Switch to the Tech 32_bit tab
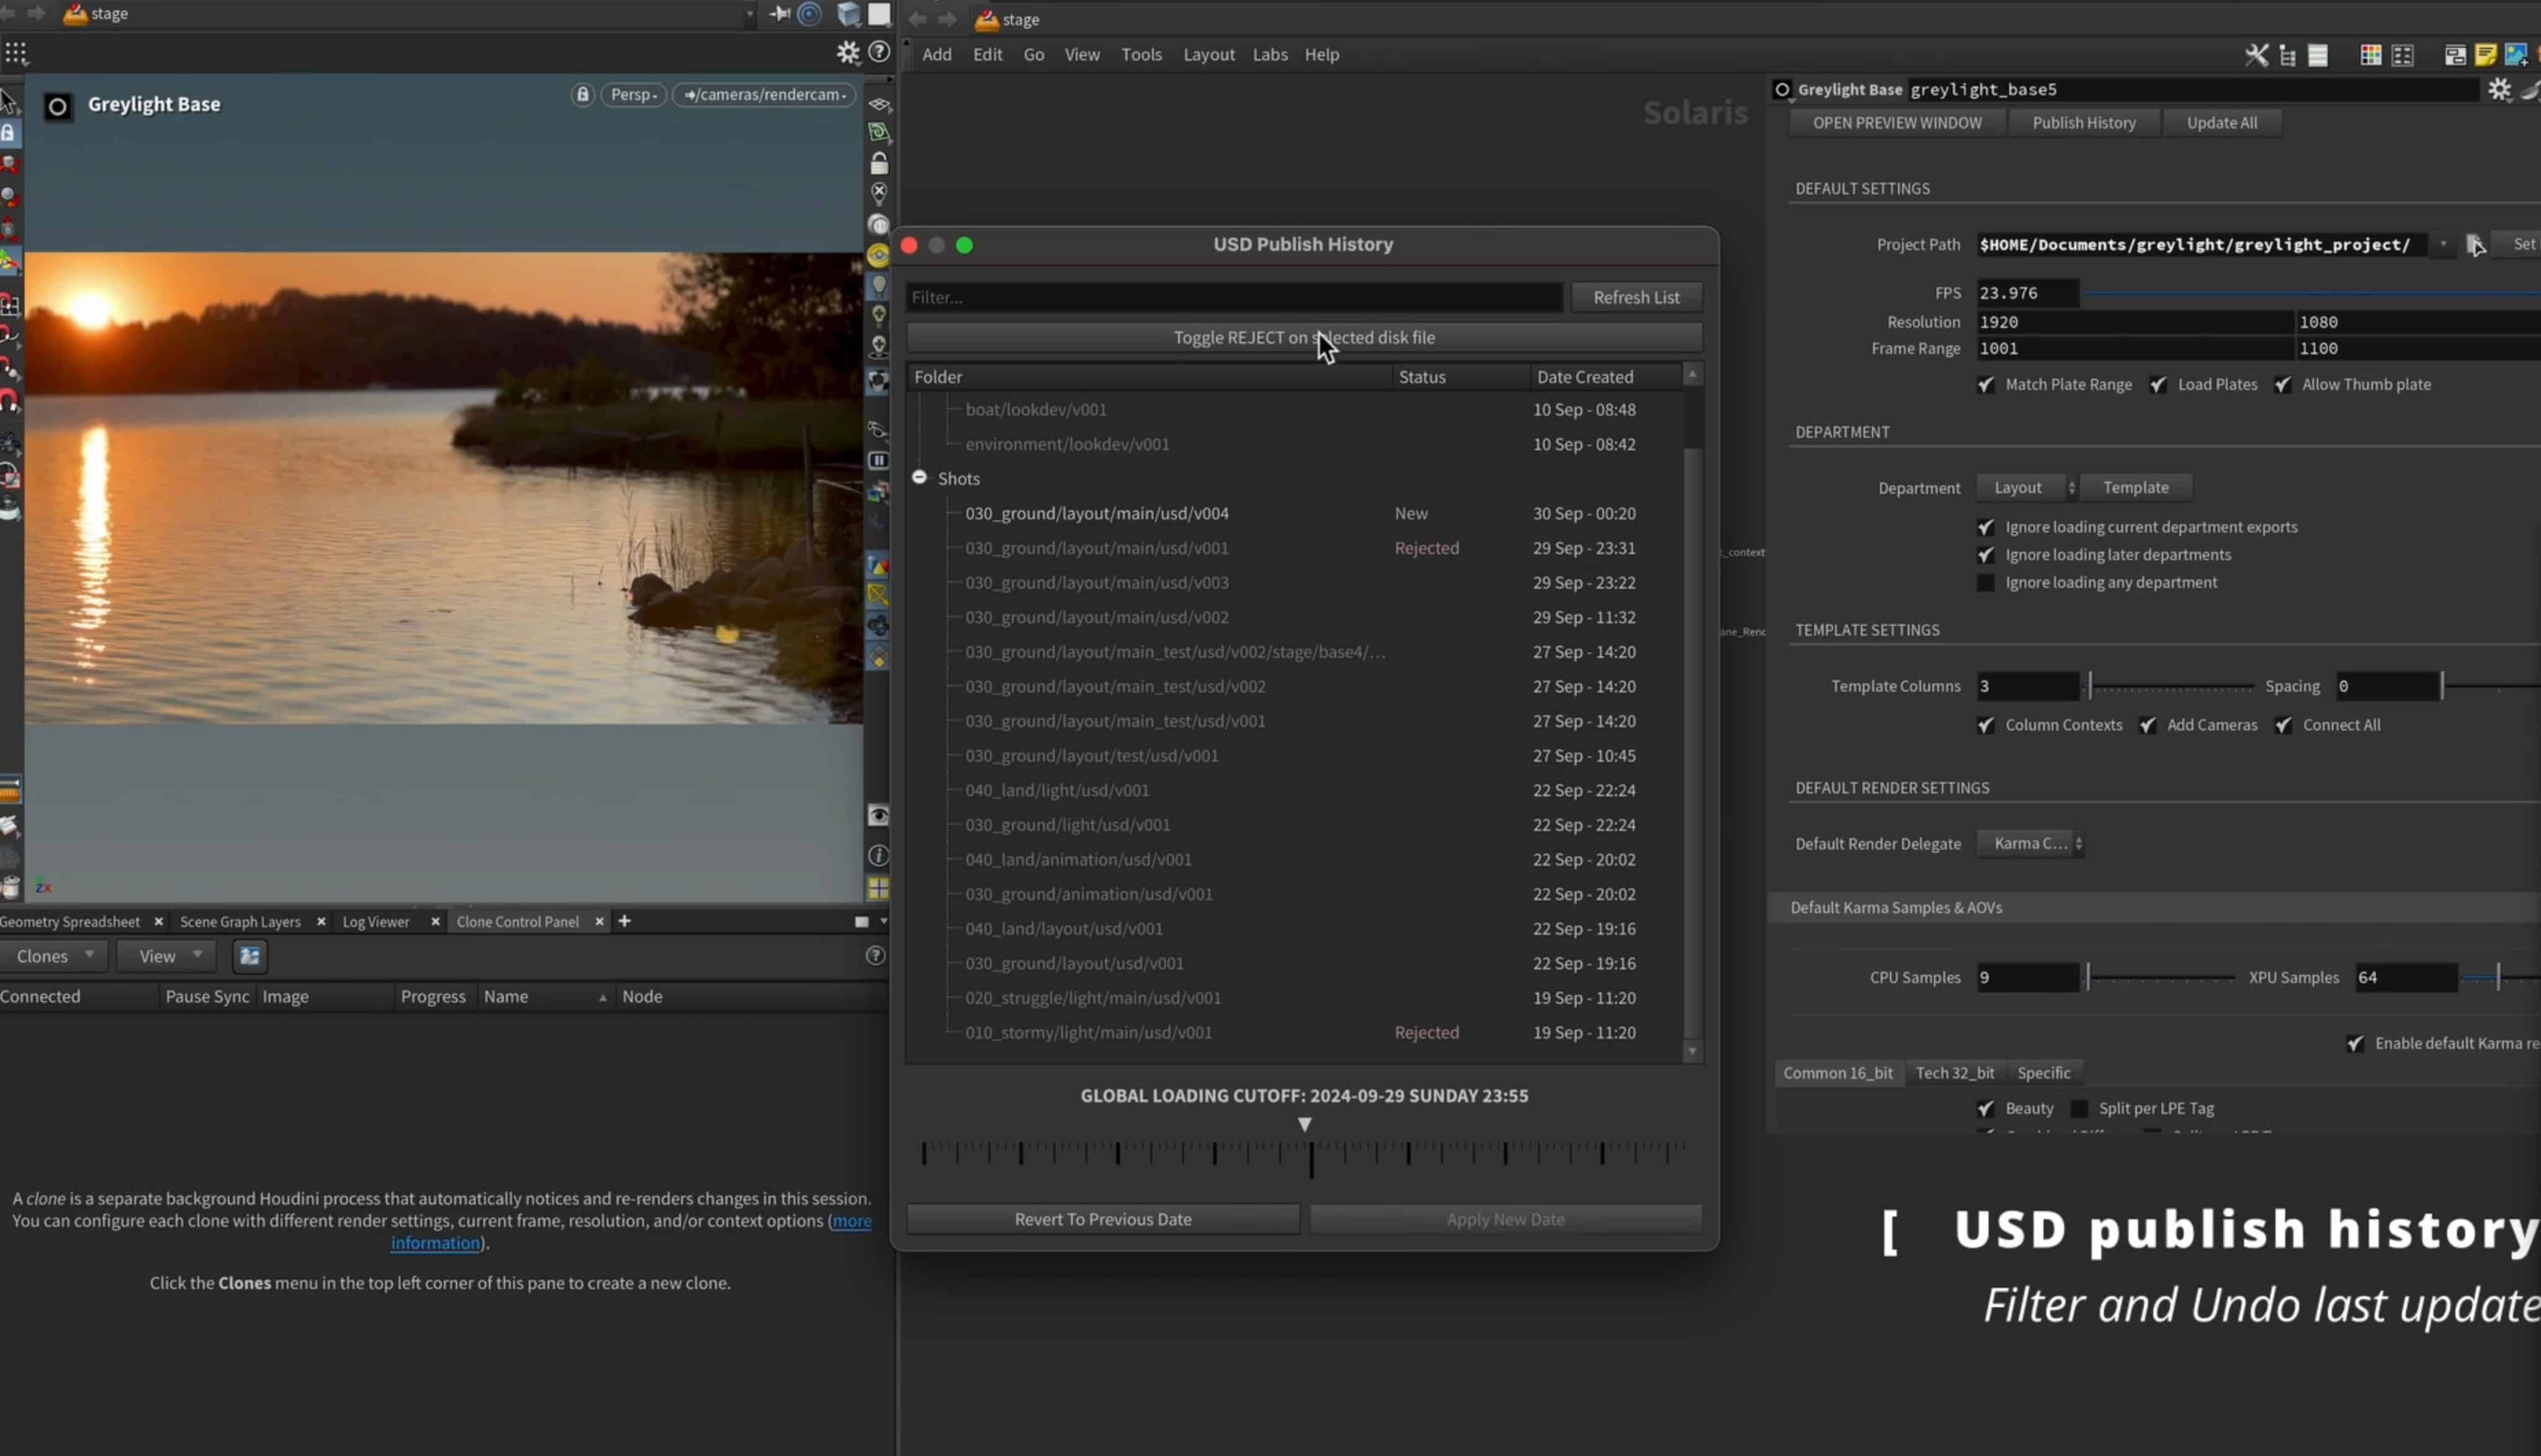The width and height of the screenshot is (2541, 1456). [x=1955, y=1073]
